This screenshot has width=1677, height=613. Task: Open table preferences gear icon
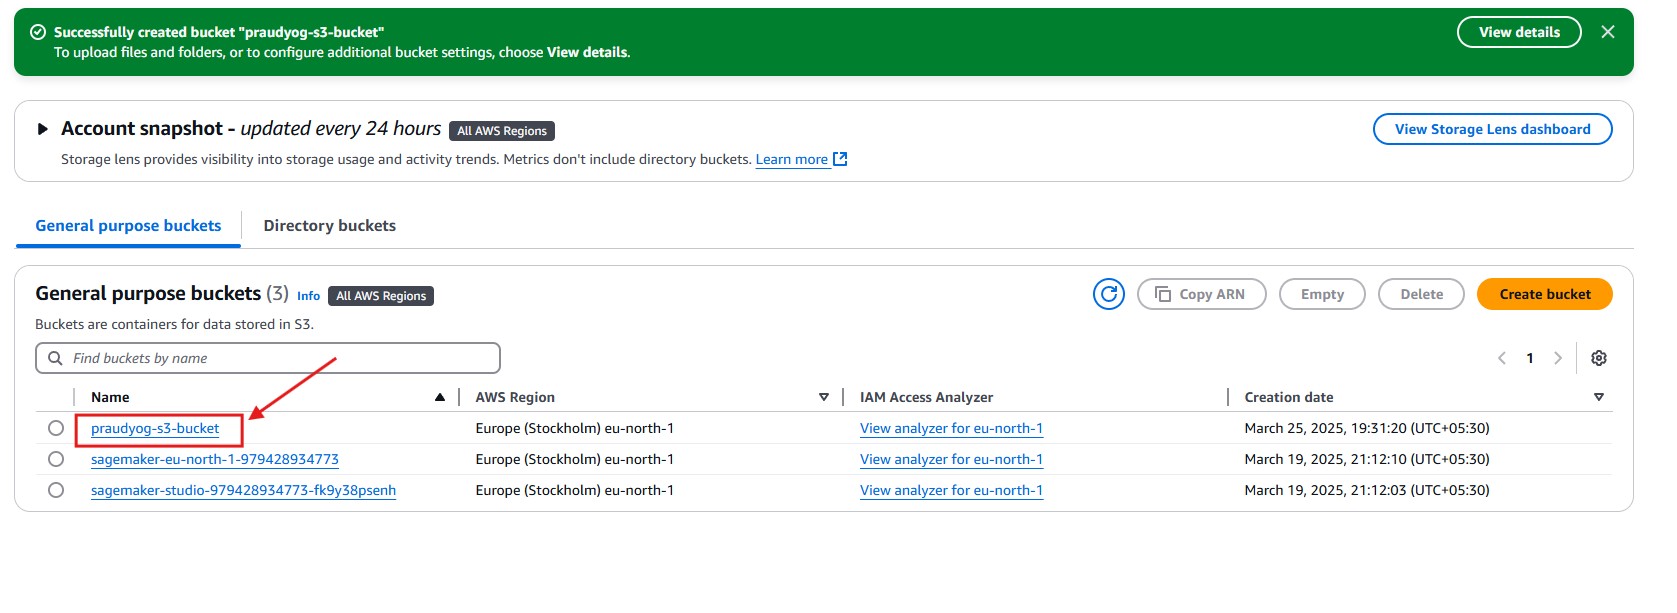pos(1598,358)
